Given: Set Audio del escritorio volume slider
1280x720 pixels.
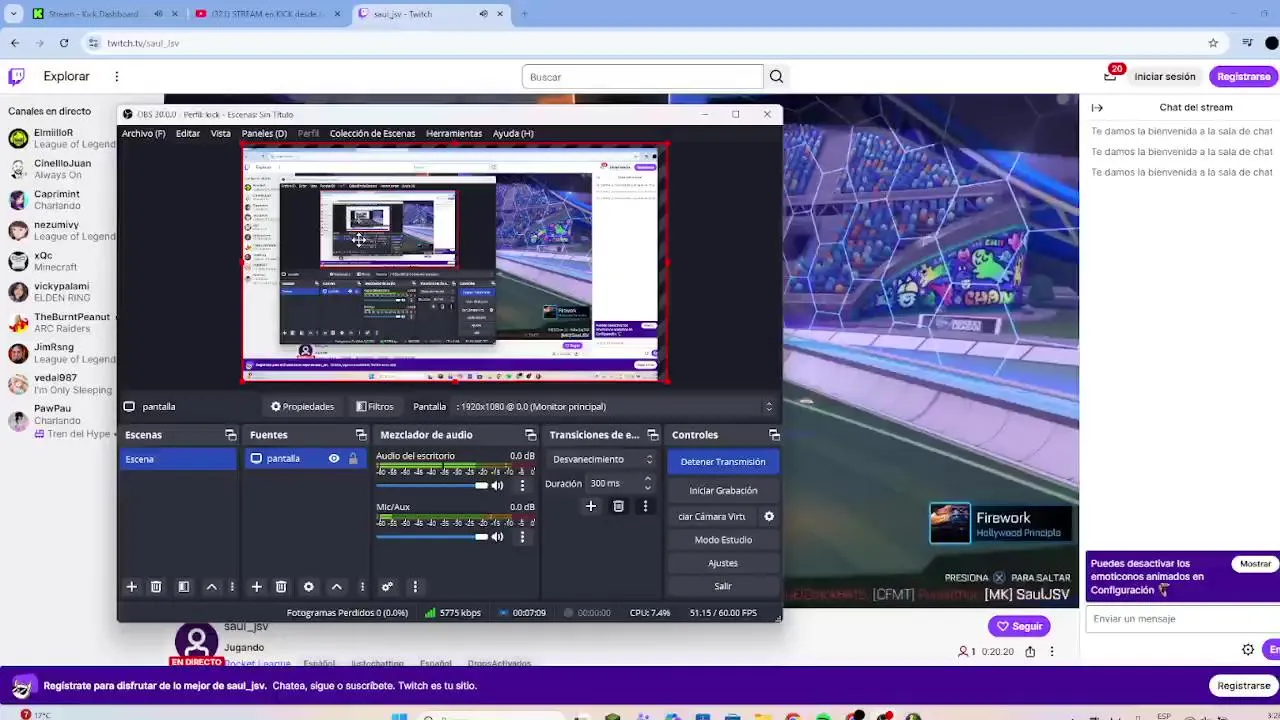Looking at the screenshot, I should point(432,485).
